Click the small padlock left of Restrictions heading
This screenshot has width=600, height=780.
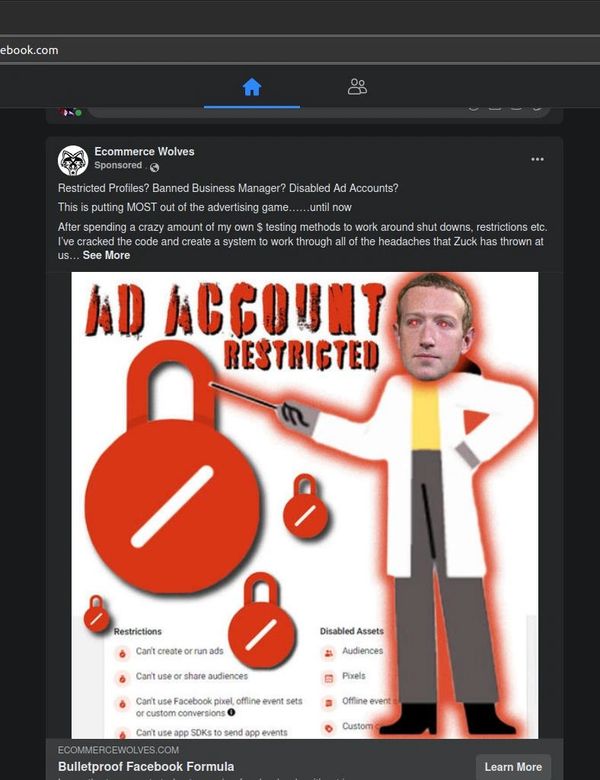[x=96, y=613]
